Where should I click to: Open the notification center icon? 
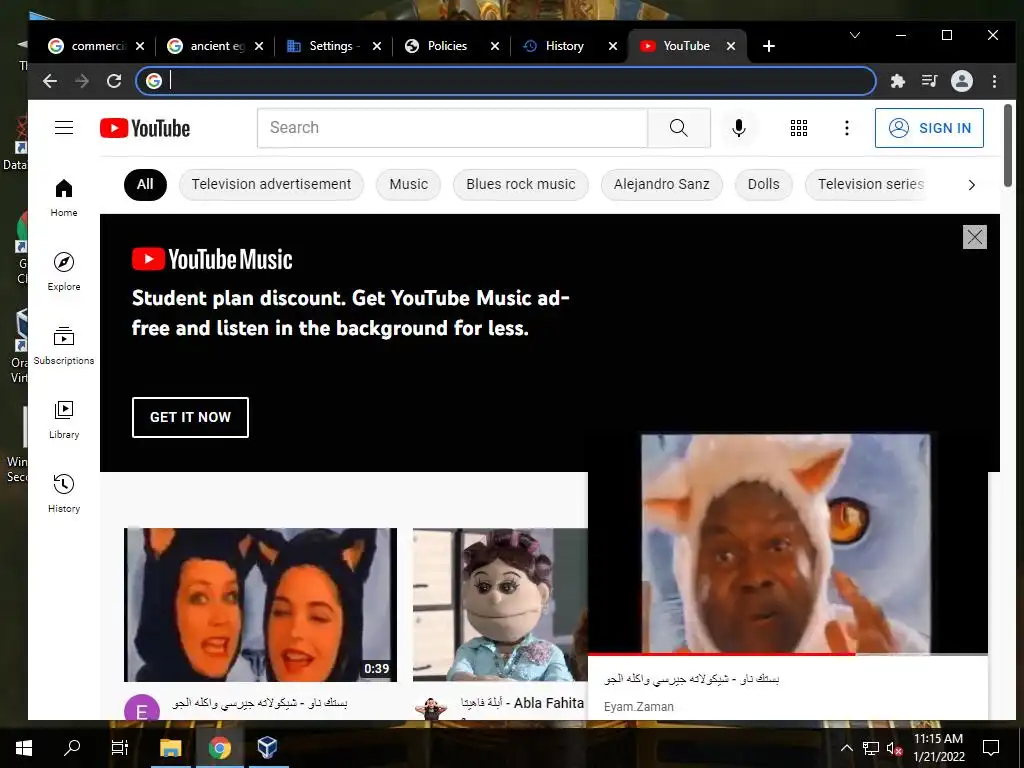[x=991, y=748]
